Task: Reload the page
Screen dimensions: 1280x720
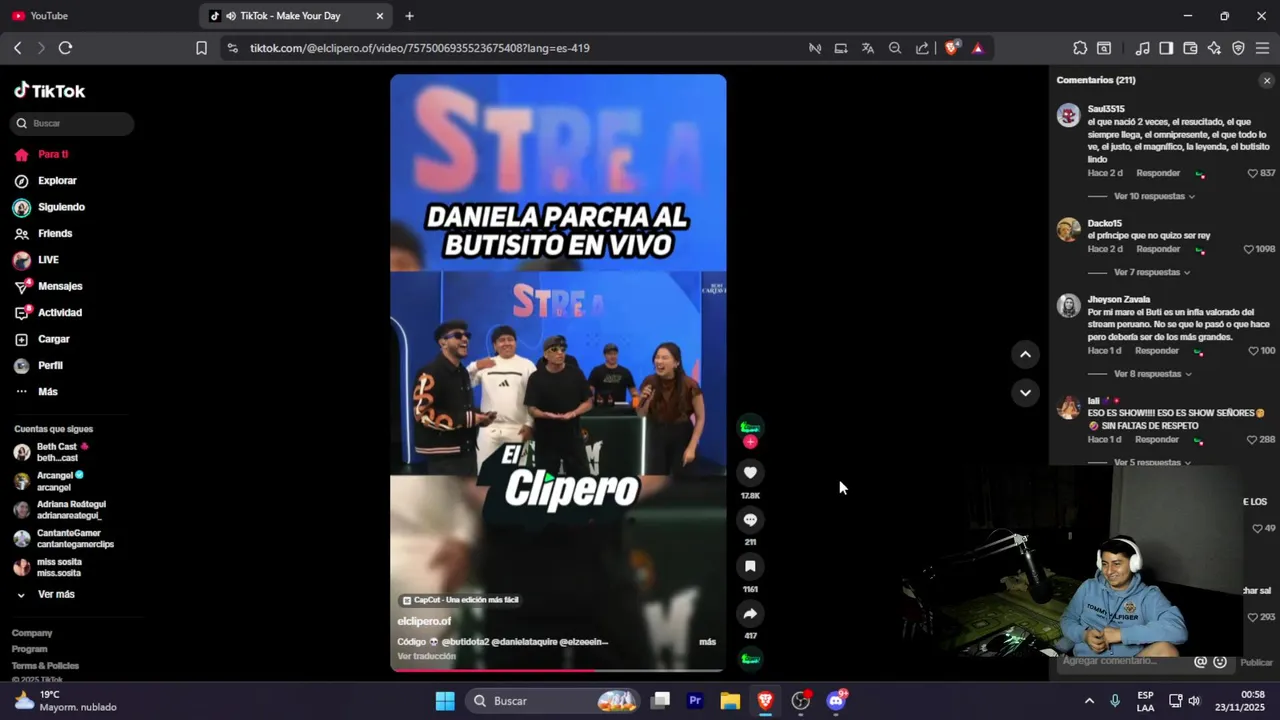Action: click(x=65, y=48)
